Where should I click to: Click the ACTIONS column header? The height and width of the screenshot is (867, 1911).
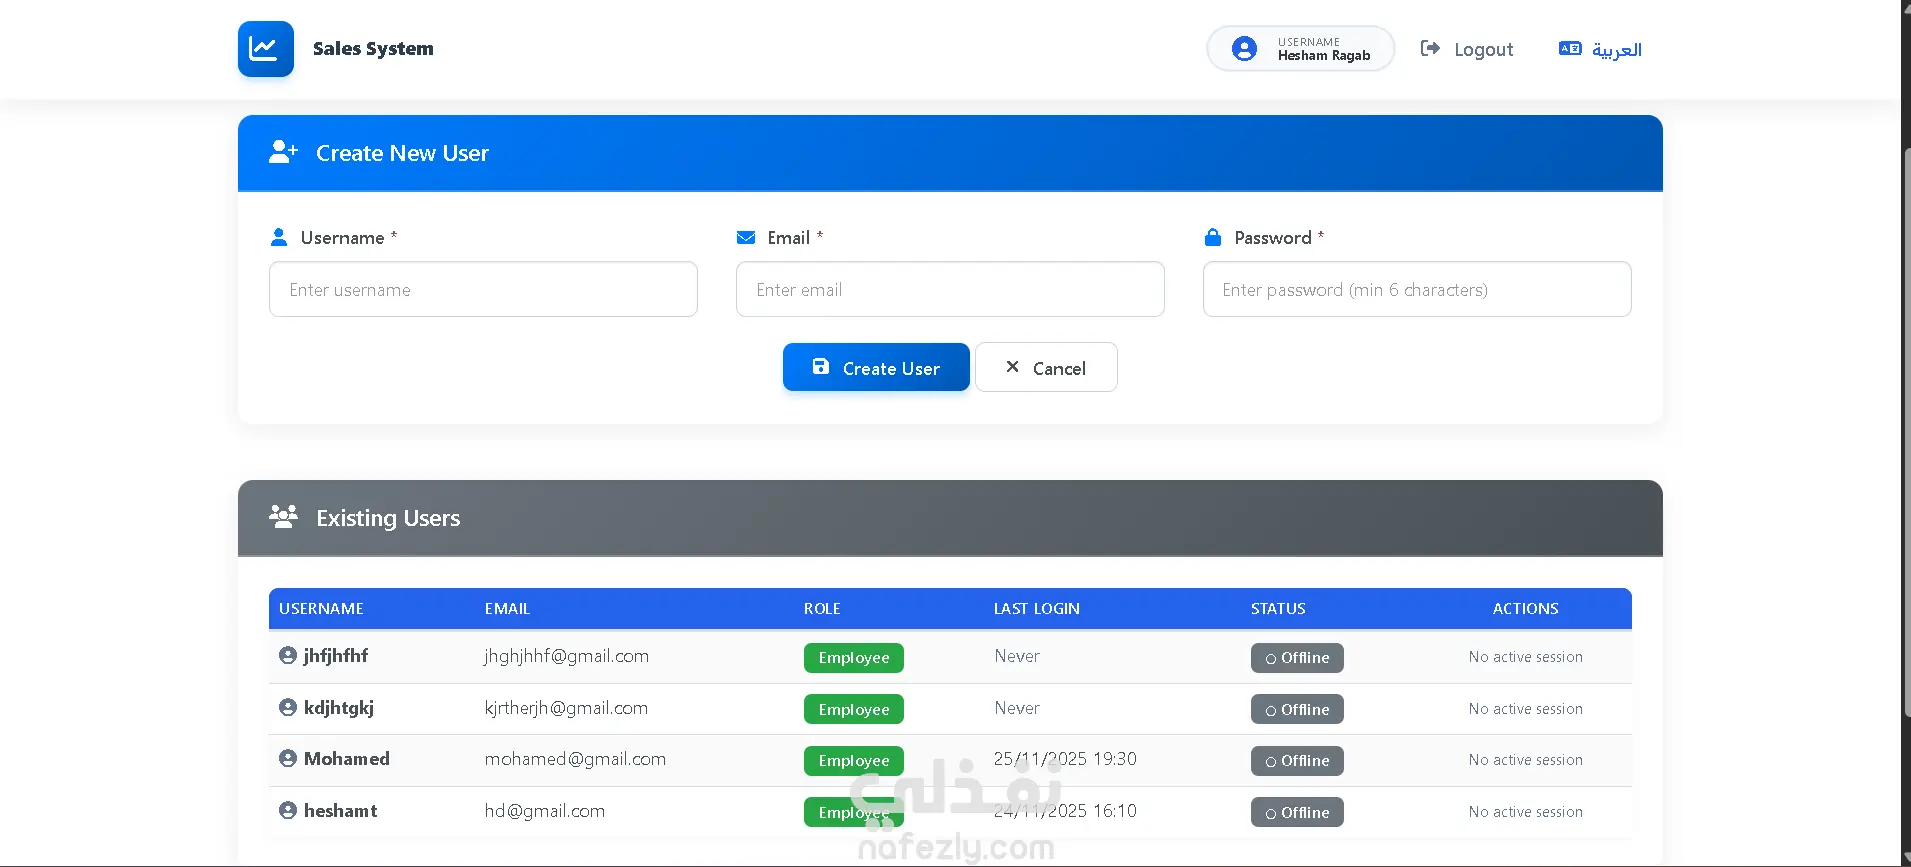[1526, 608]
